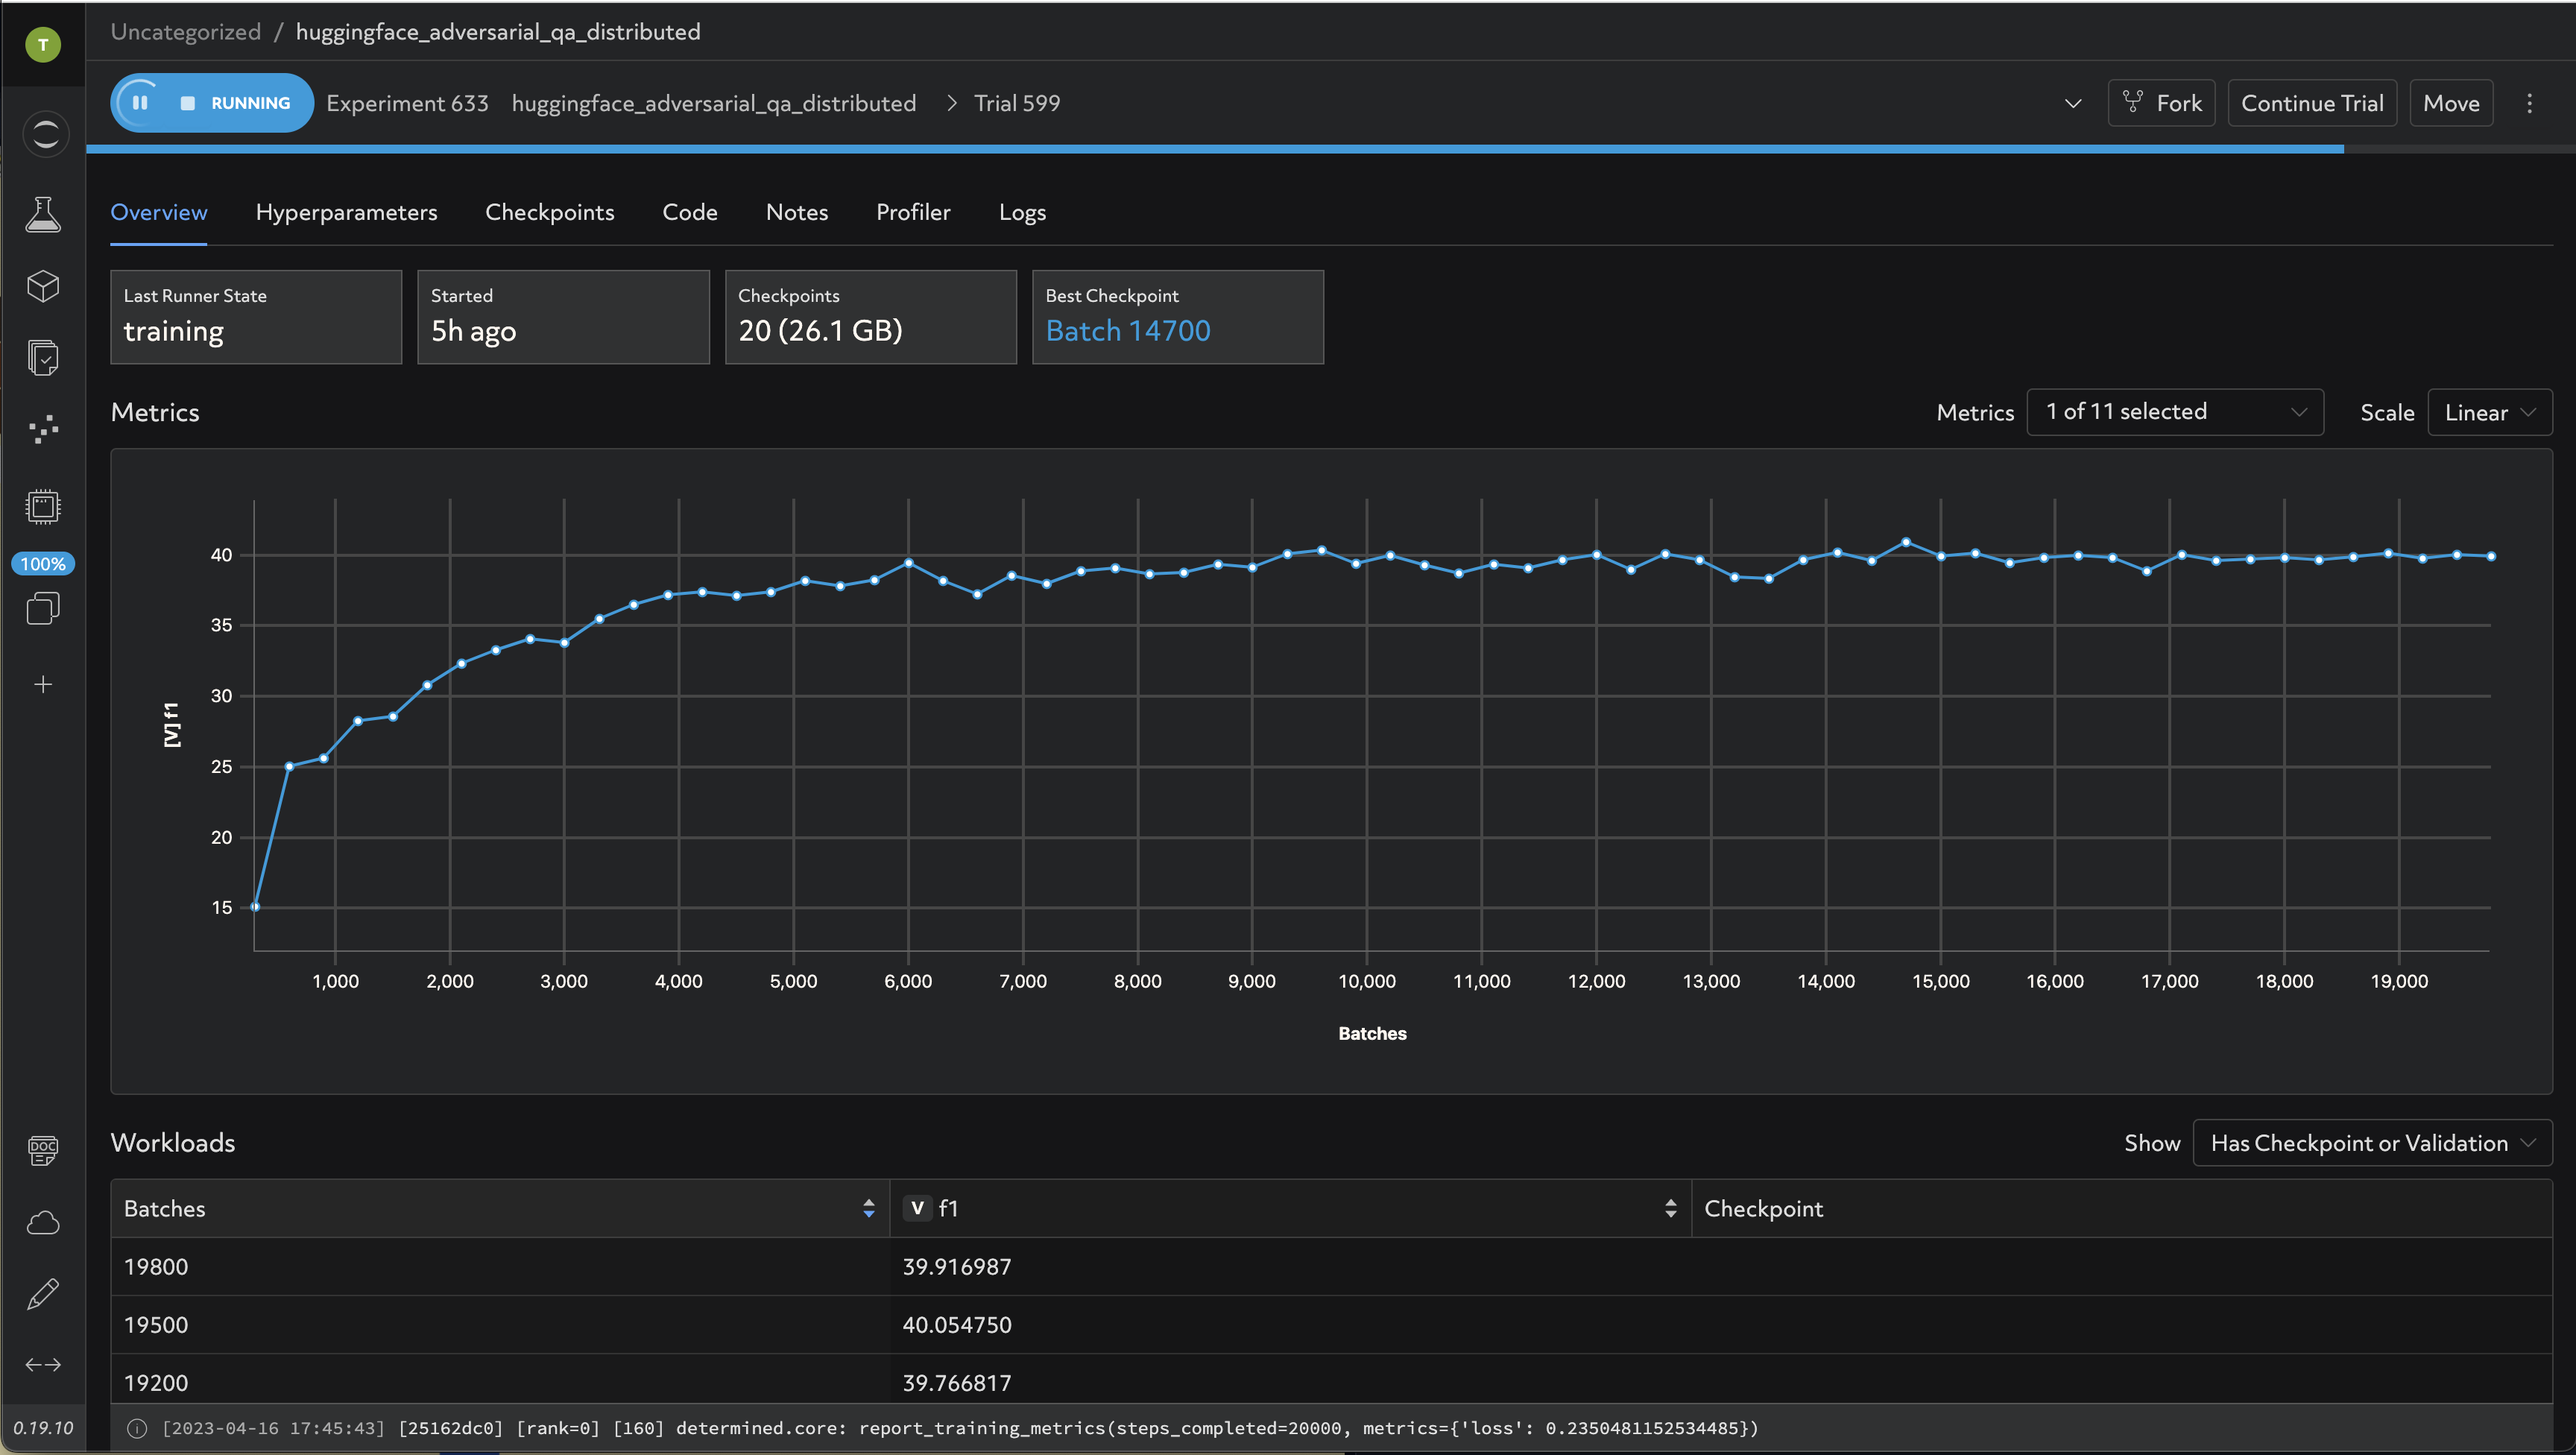Open the Metrics '1 of 11 selected' dropdown
The image size is (2576, 1455).
(2174, 412)
